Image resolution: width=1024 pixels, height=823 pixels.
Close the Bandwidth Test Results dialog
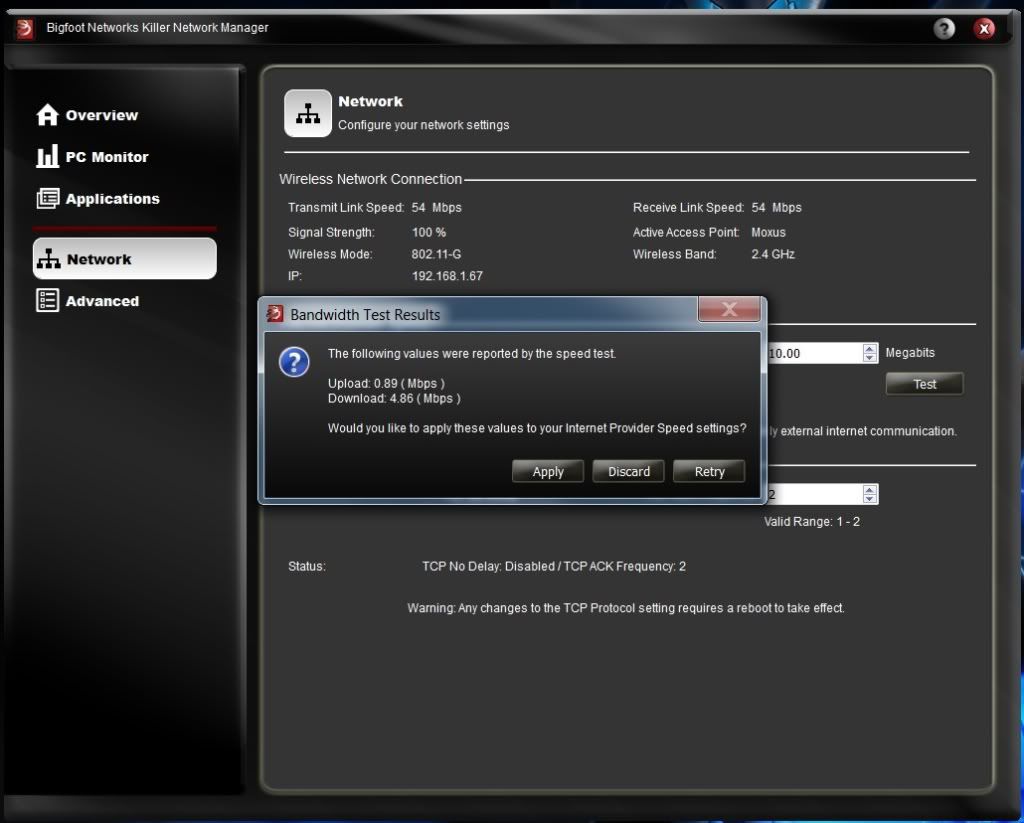729,310
